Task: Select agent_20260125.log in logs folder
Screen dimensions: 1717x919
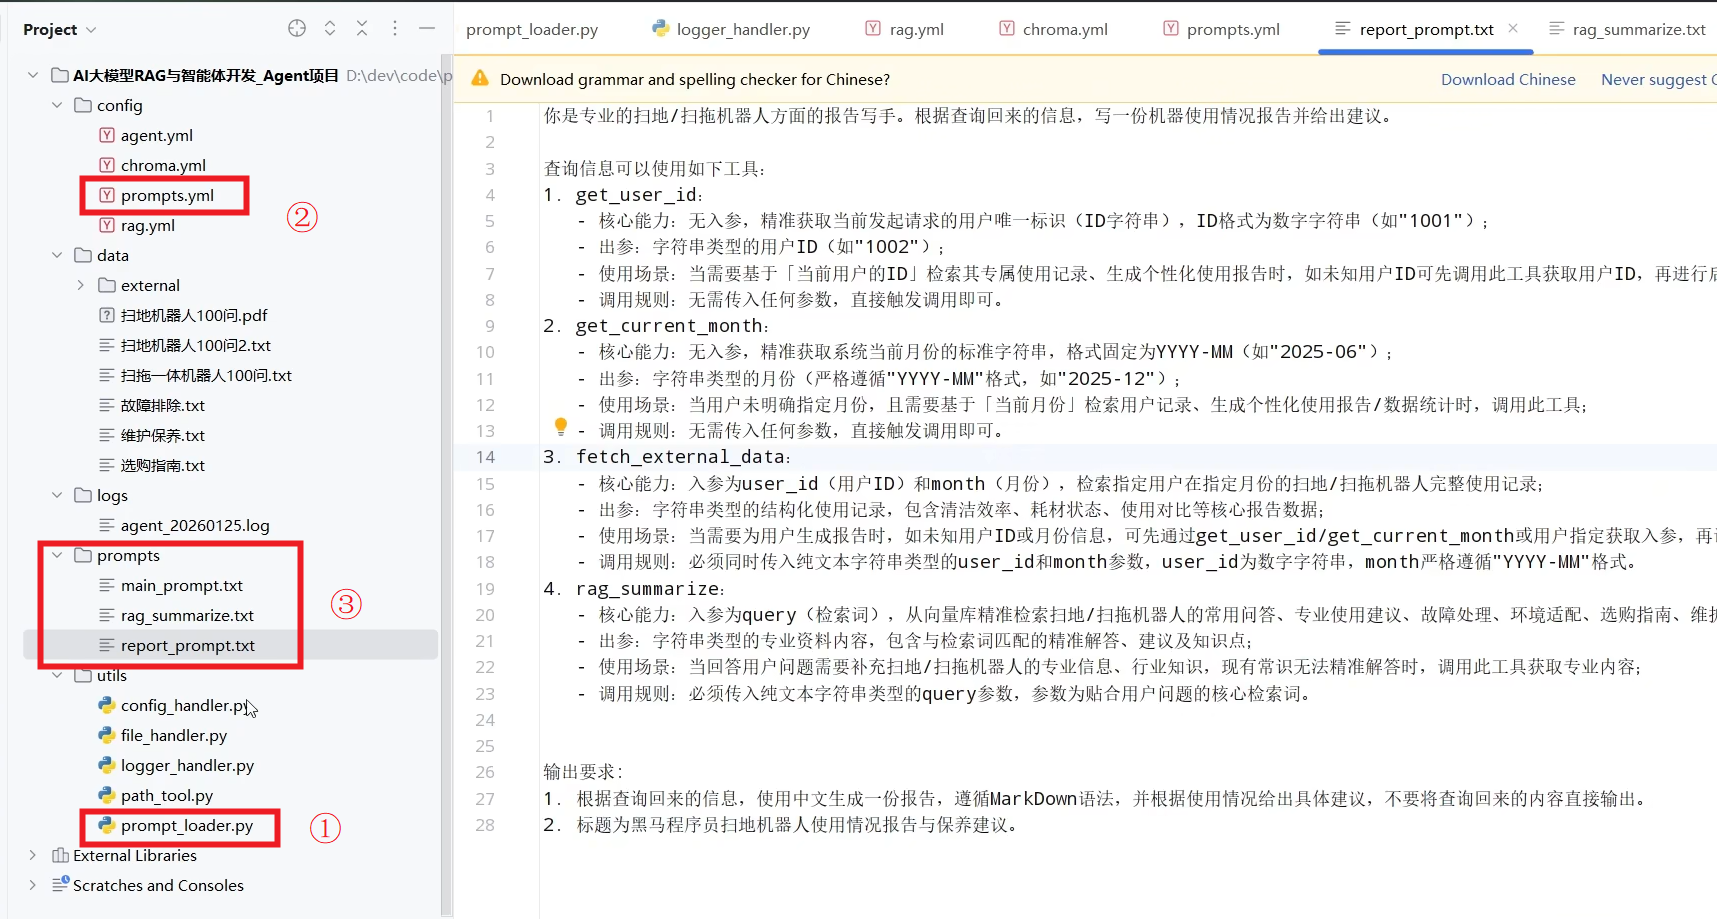Action: click(195, 525)
